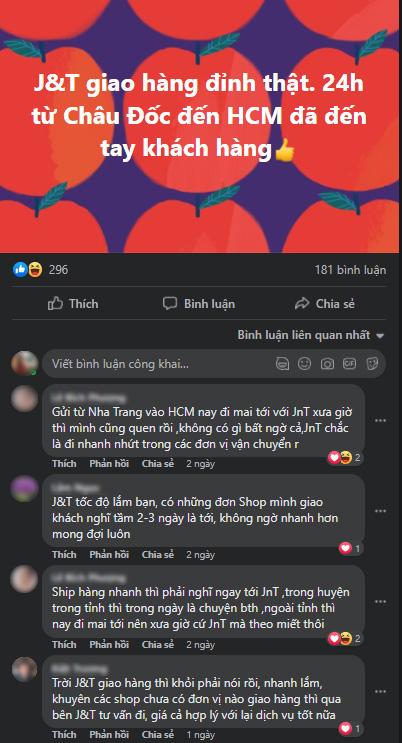Open the first commenter's profile avatar
402x743 pixels.
[24, 399]
